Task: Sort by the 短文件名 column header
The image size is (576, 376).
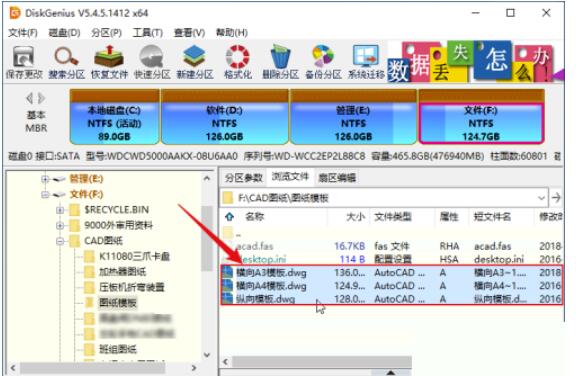Action: (x=492, y=217)
